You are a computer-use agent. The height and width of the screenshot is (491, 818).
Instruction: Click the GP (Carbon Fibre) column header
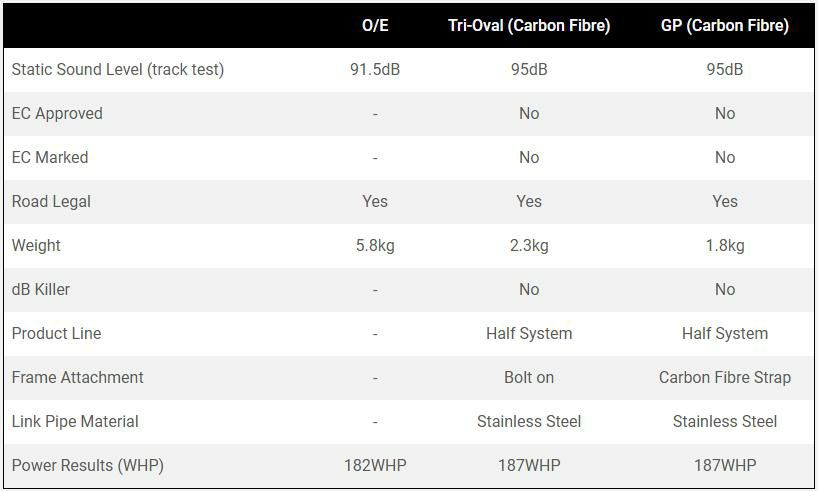724,26
